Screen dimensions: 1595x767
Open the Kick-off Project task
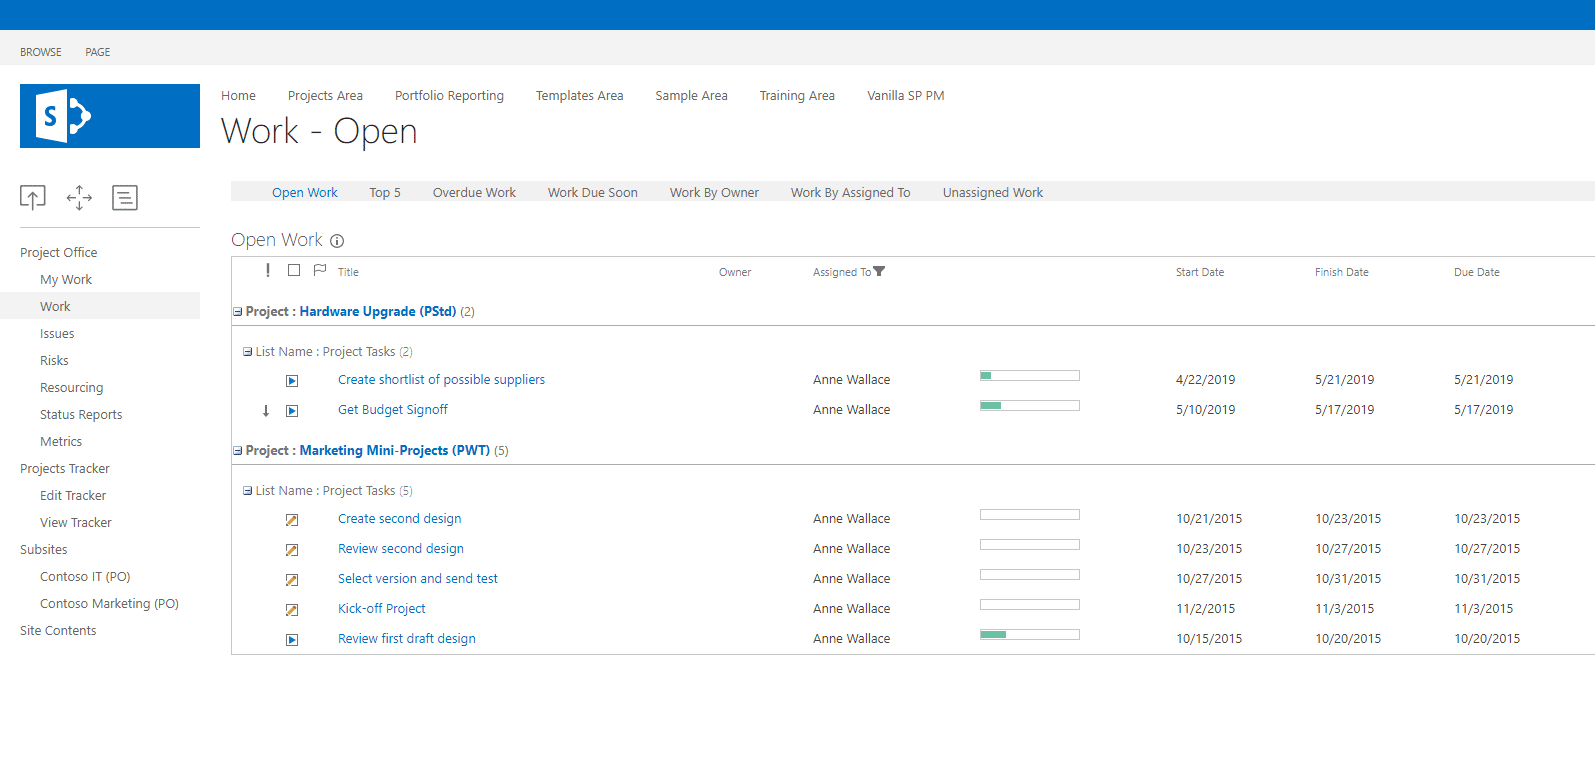pos(382,609)
